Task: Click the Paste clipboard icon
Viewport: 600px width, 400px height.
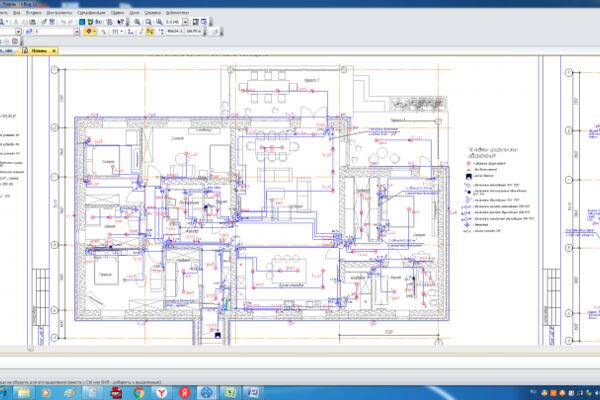Action: 33,22
